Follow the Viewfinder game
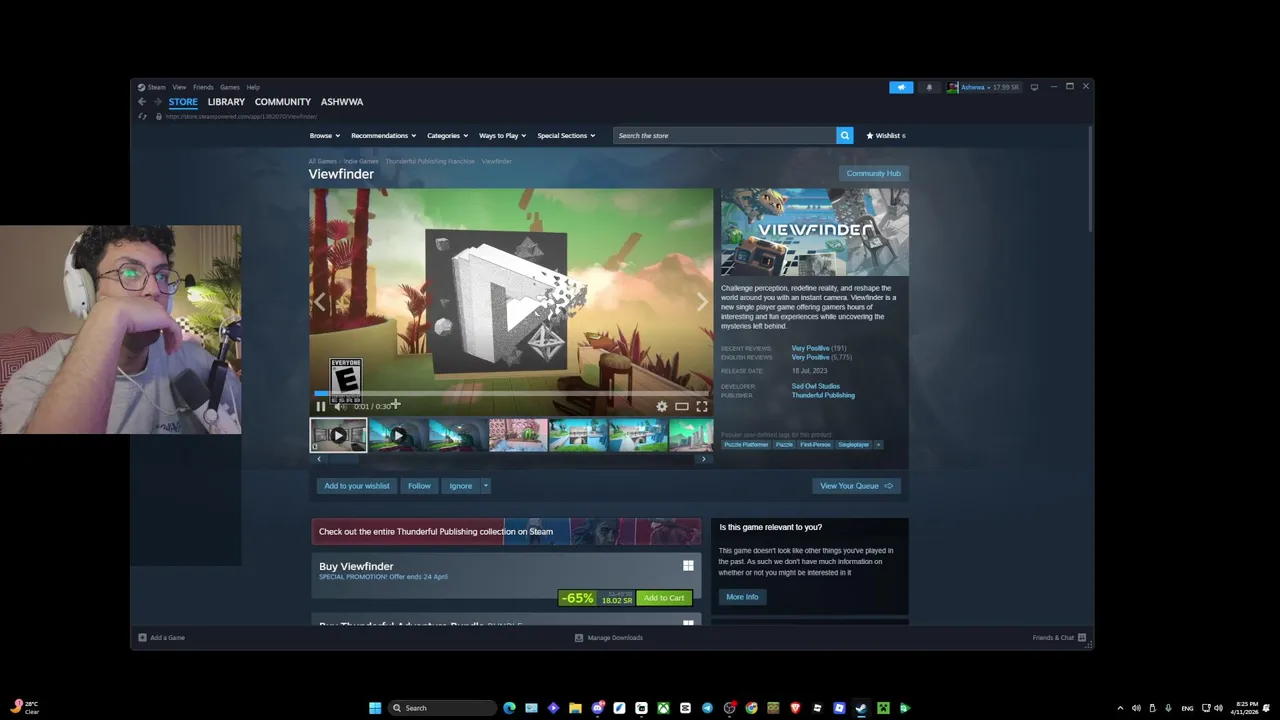Image resolution: width=1280 pixels, height=720 pixels. pos(419,486)
